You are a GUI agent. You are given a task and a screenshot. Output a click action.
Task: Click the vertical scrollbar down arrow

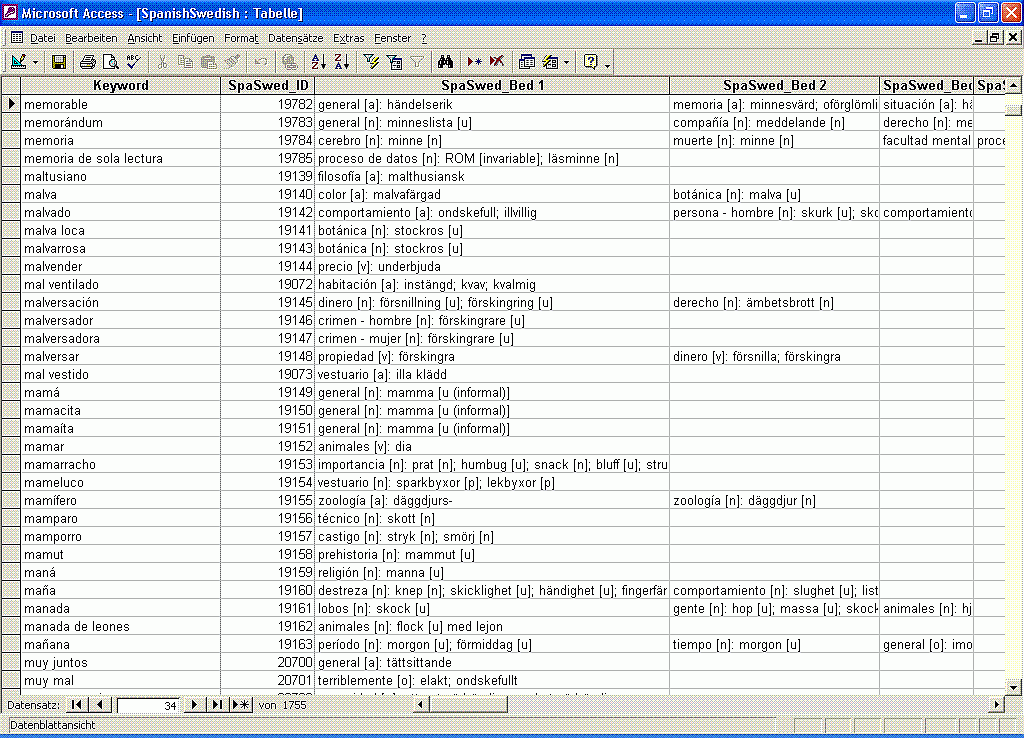pos(1014,686)
